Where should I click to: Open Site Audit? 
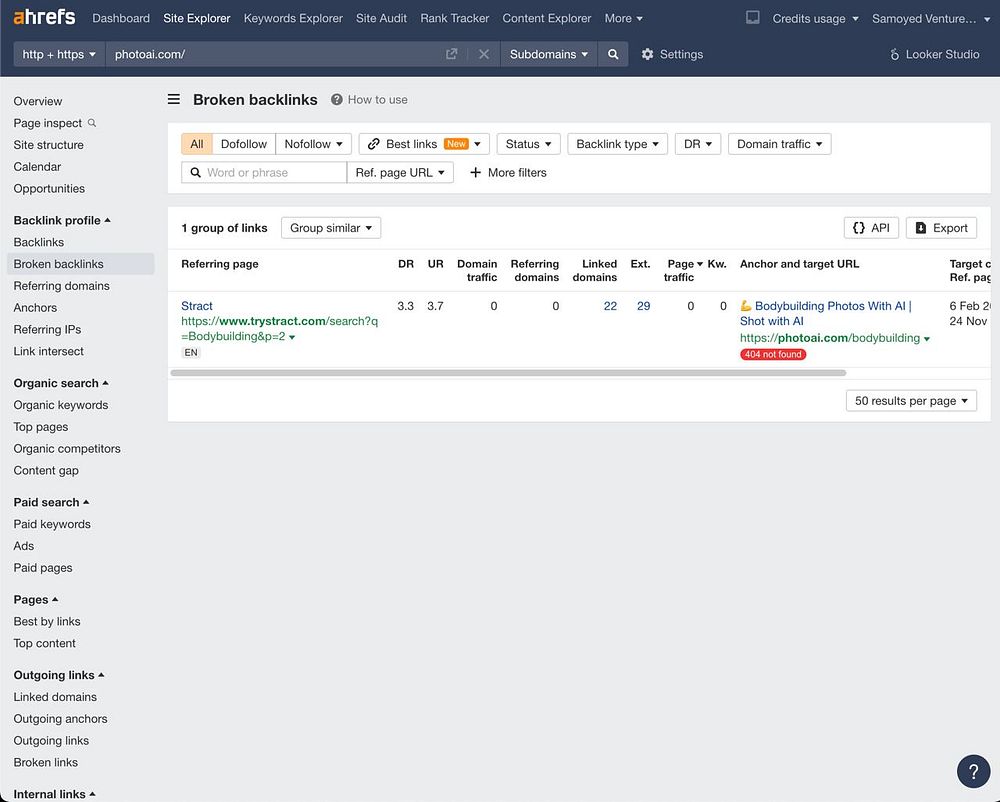(x=381, y=18)
